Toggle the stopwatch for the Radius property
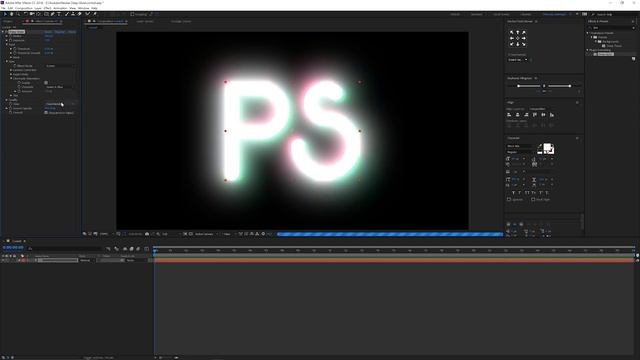Screen dimensions: 640x360 pos(11,36)
